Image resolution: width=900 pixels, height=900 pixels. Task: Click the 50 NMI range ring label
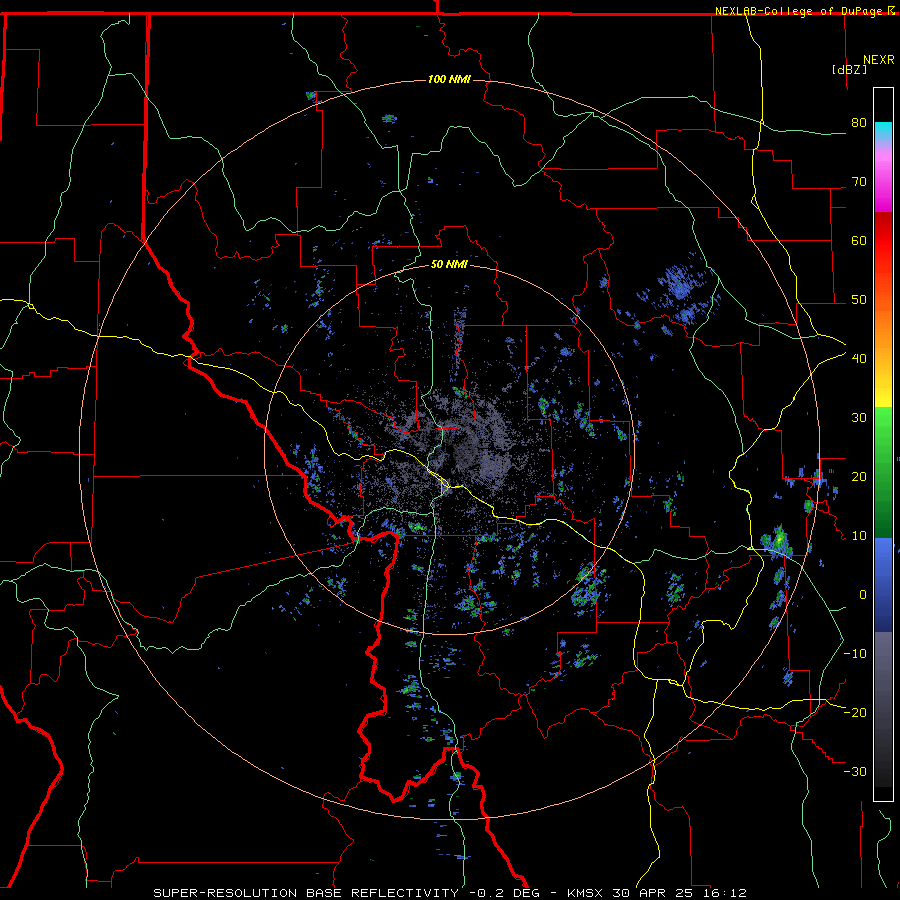pos(449,264)
